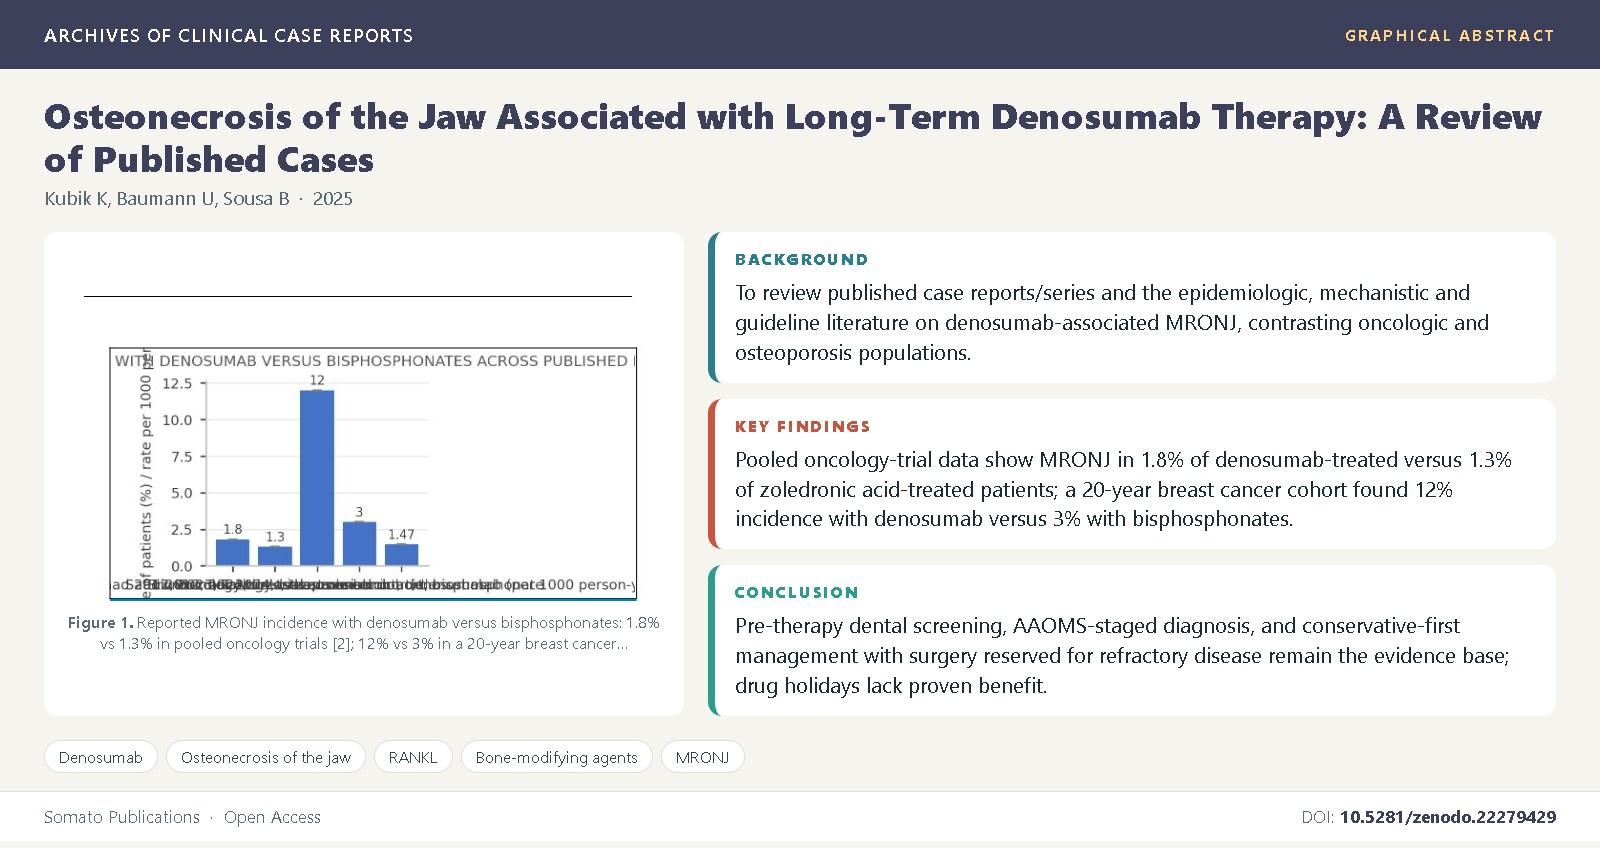
Task: Click the BACKGROUND section heading
Action: (802, 259)
